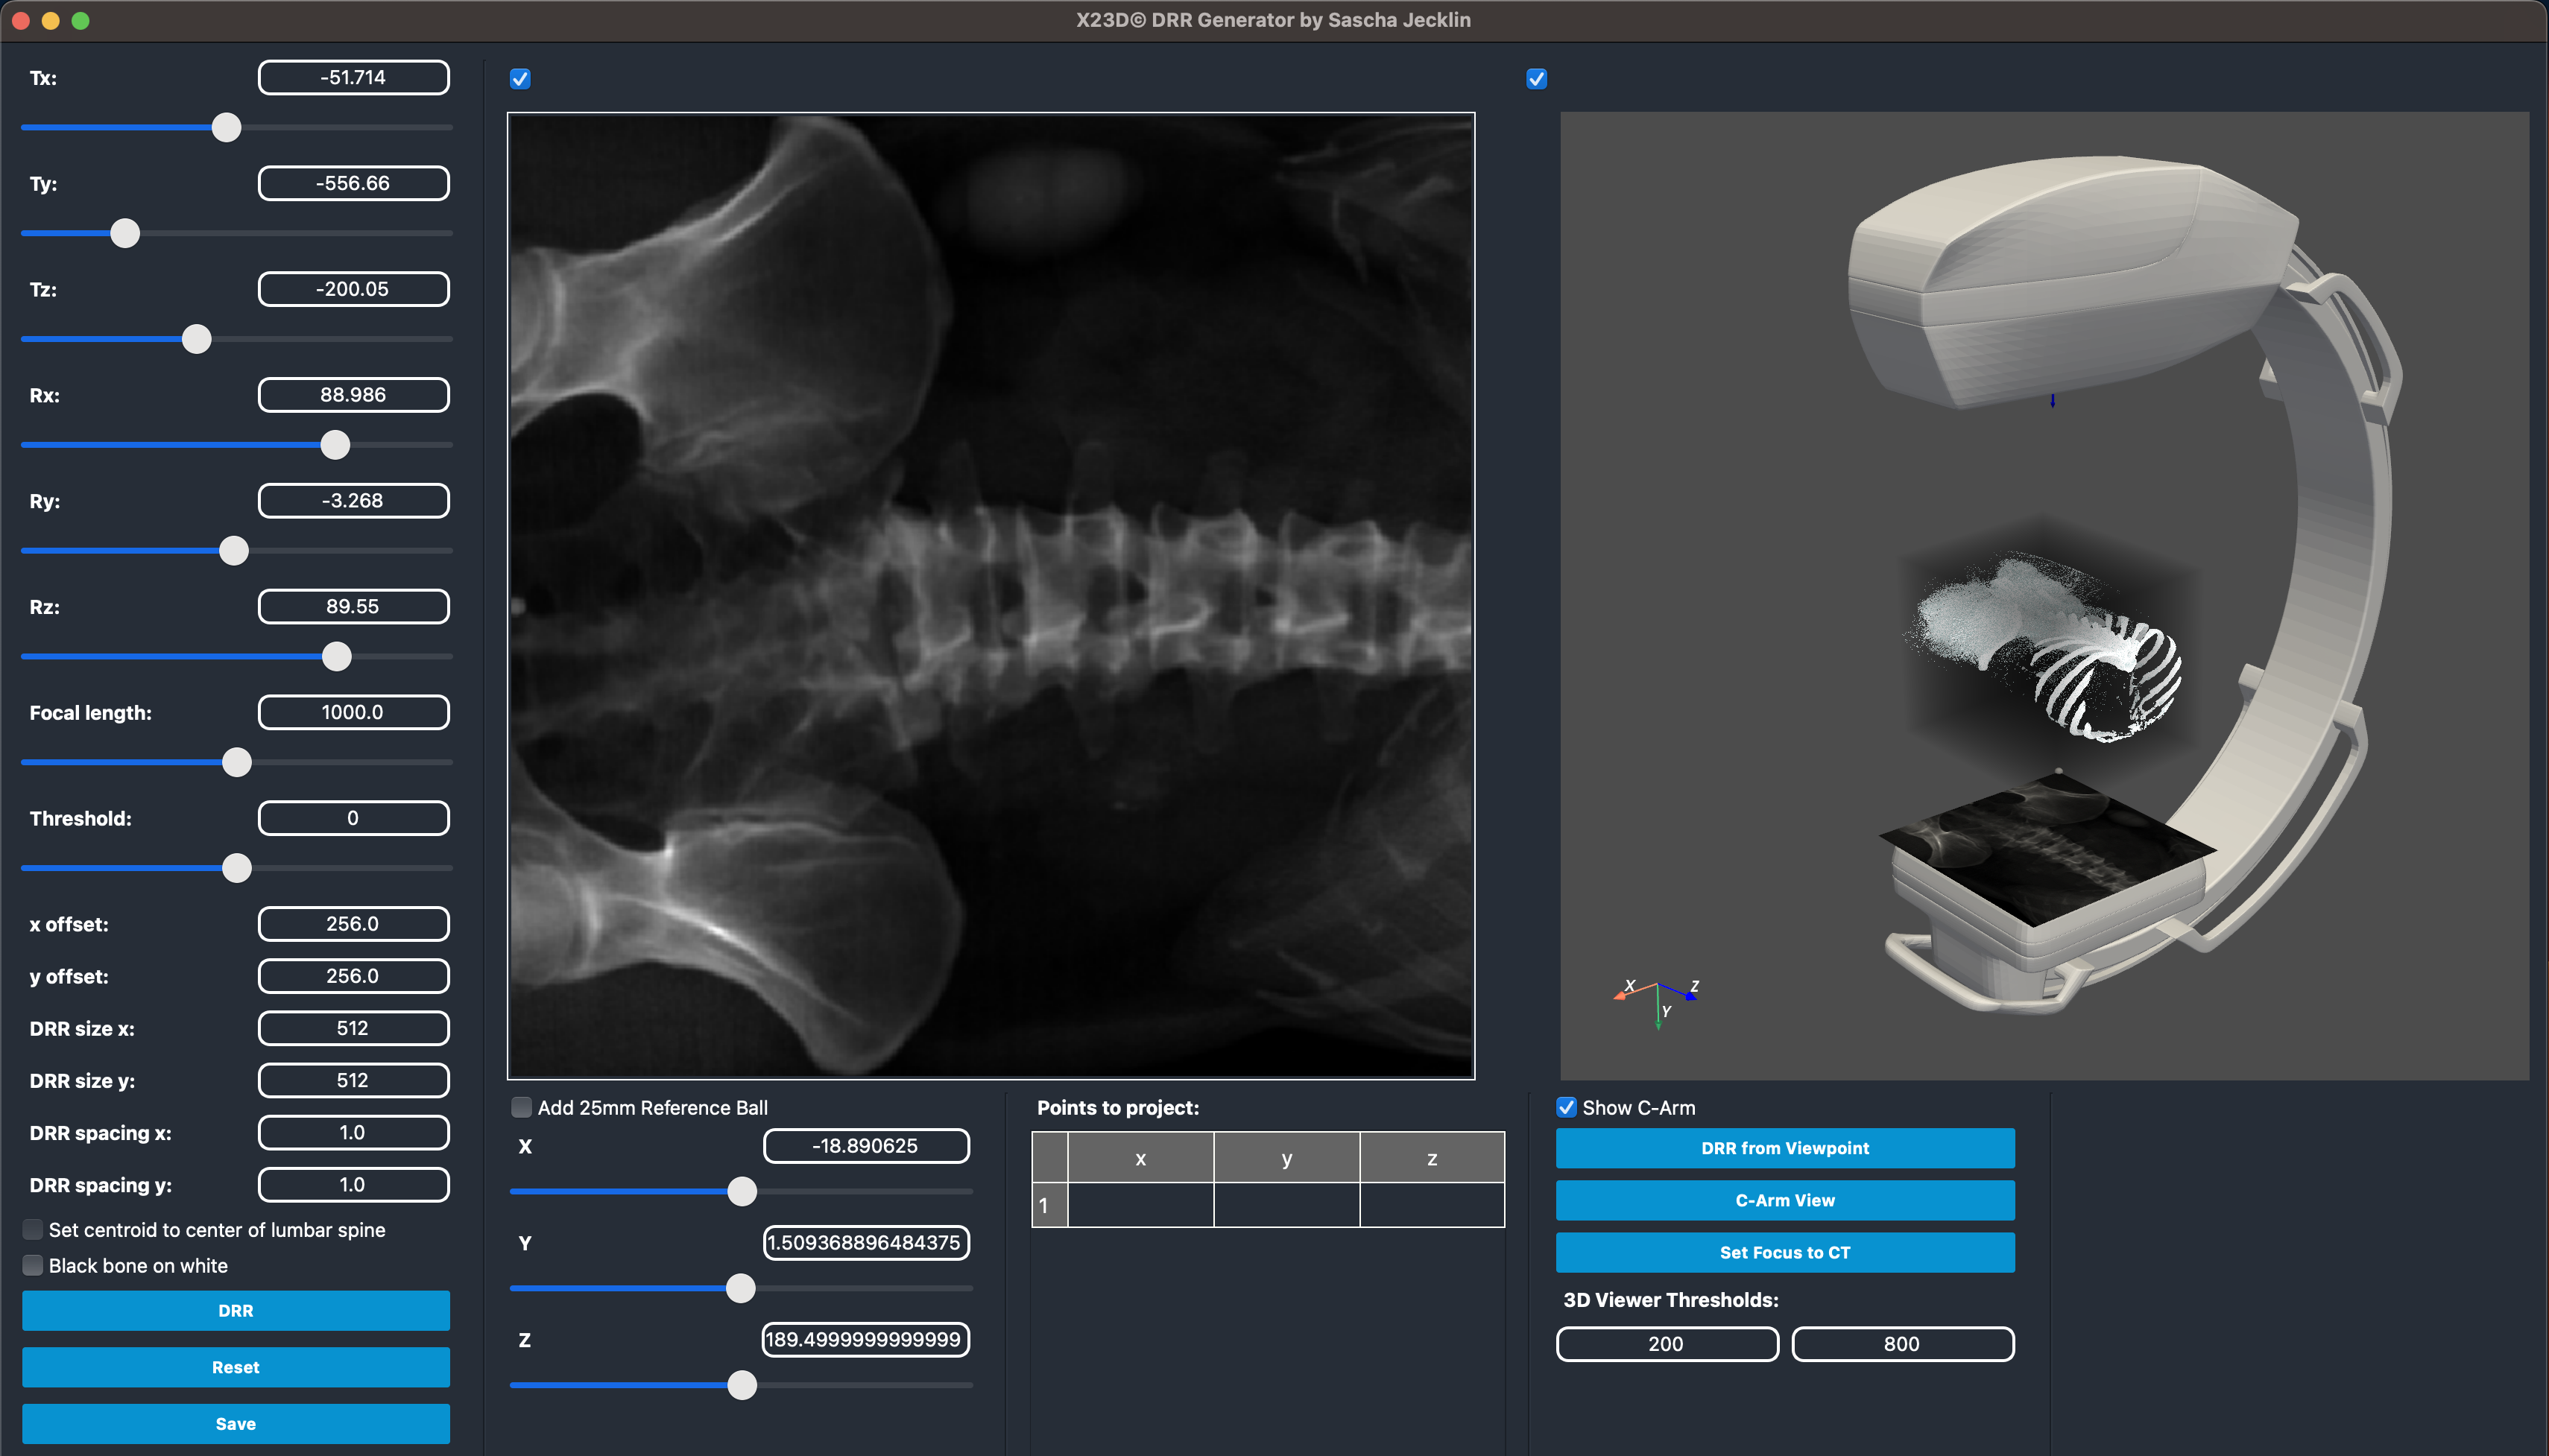The width and height of the screenshot is (2549, 1456).
Task: Click the Save button
Action: 236,1423
